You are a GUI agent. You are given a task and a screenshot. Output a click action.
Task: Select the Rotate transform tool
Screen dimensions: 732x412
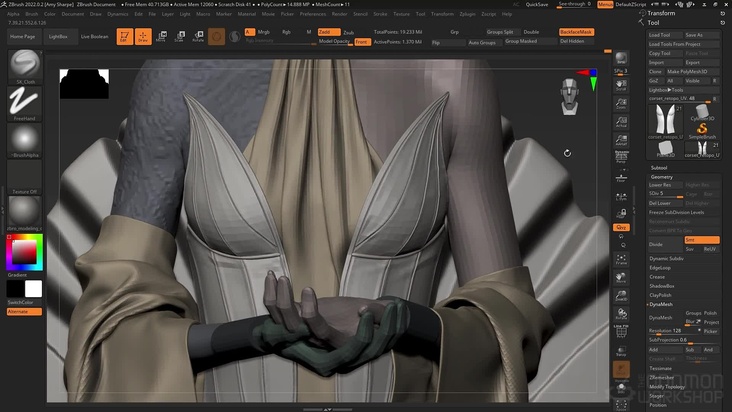click(198, 36)
